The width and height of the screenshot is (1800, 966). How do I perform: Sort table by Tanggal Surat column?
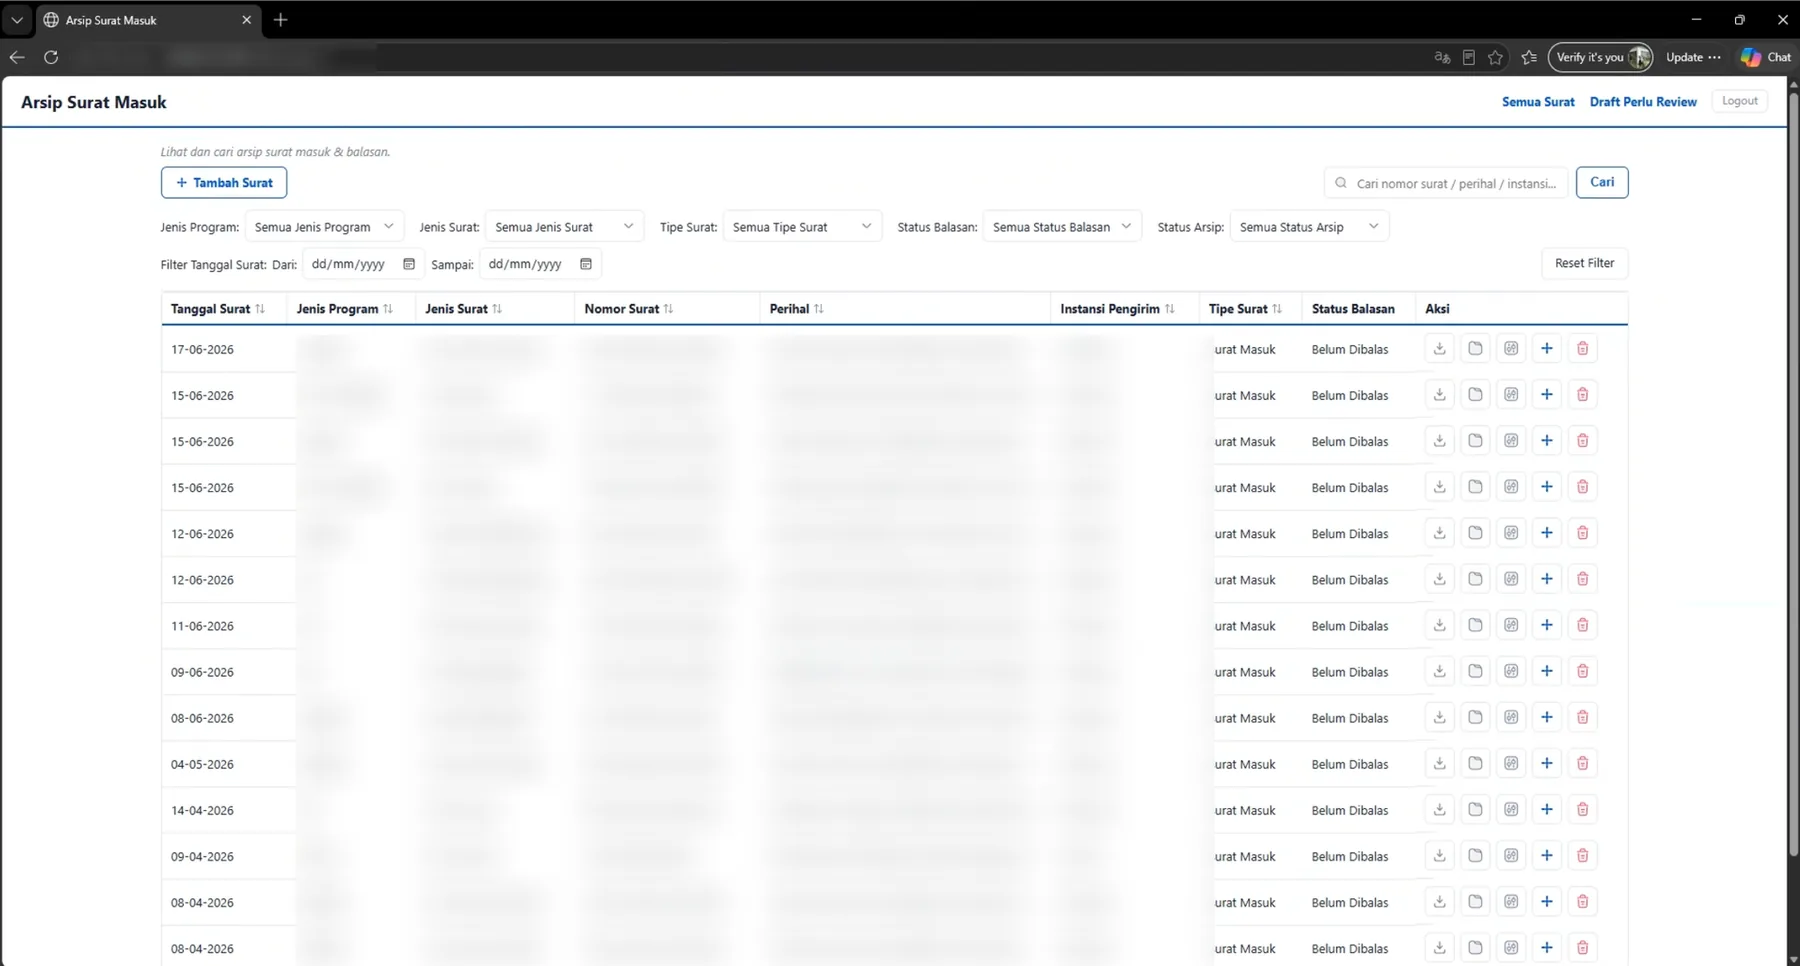tap(260, 309)
